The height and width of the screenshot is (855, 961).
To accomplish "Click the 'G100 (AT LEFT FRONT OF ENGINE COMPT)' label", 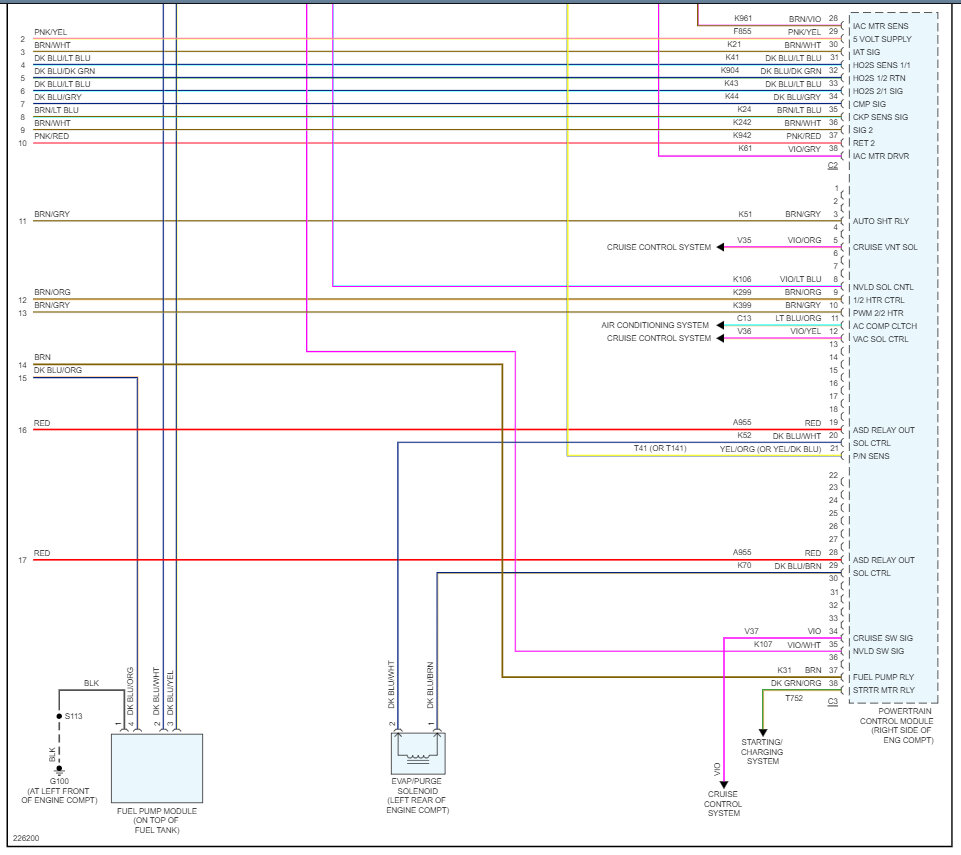I will [x=59, y=791].
